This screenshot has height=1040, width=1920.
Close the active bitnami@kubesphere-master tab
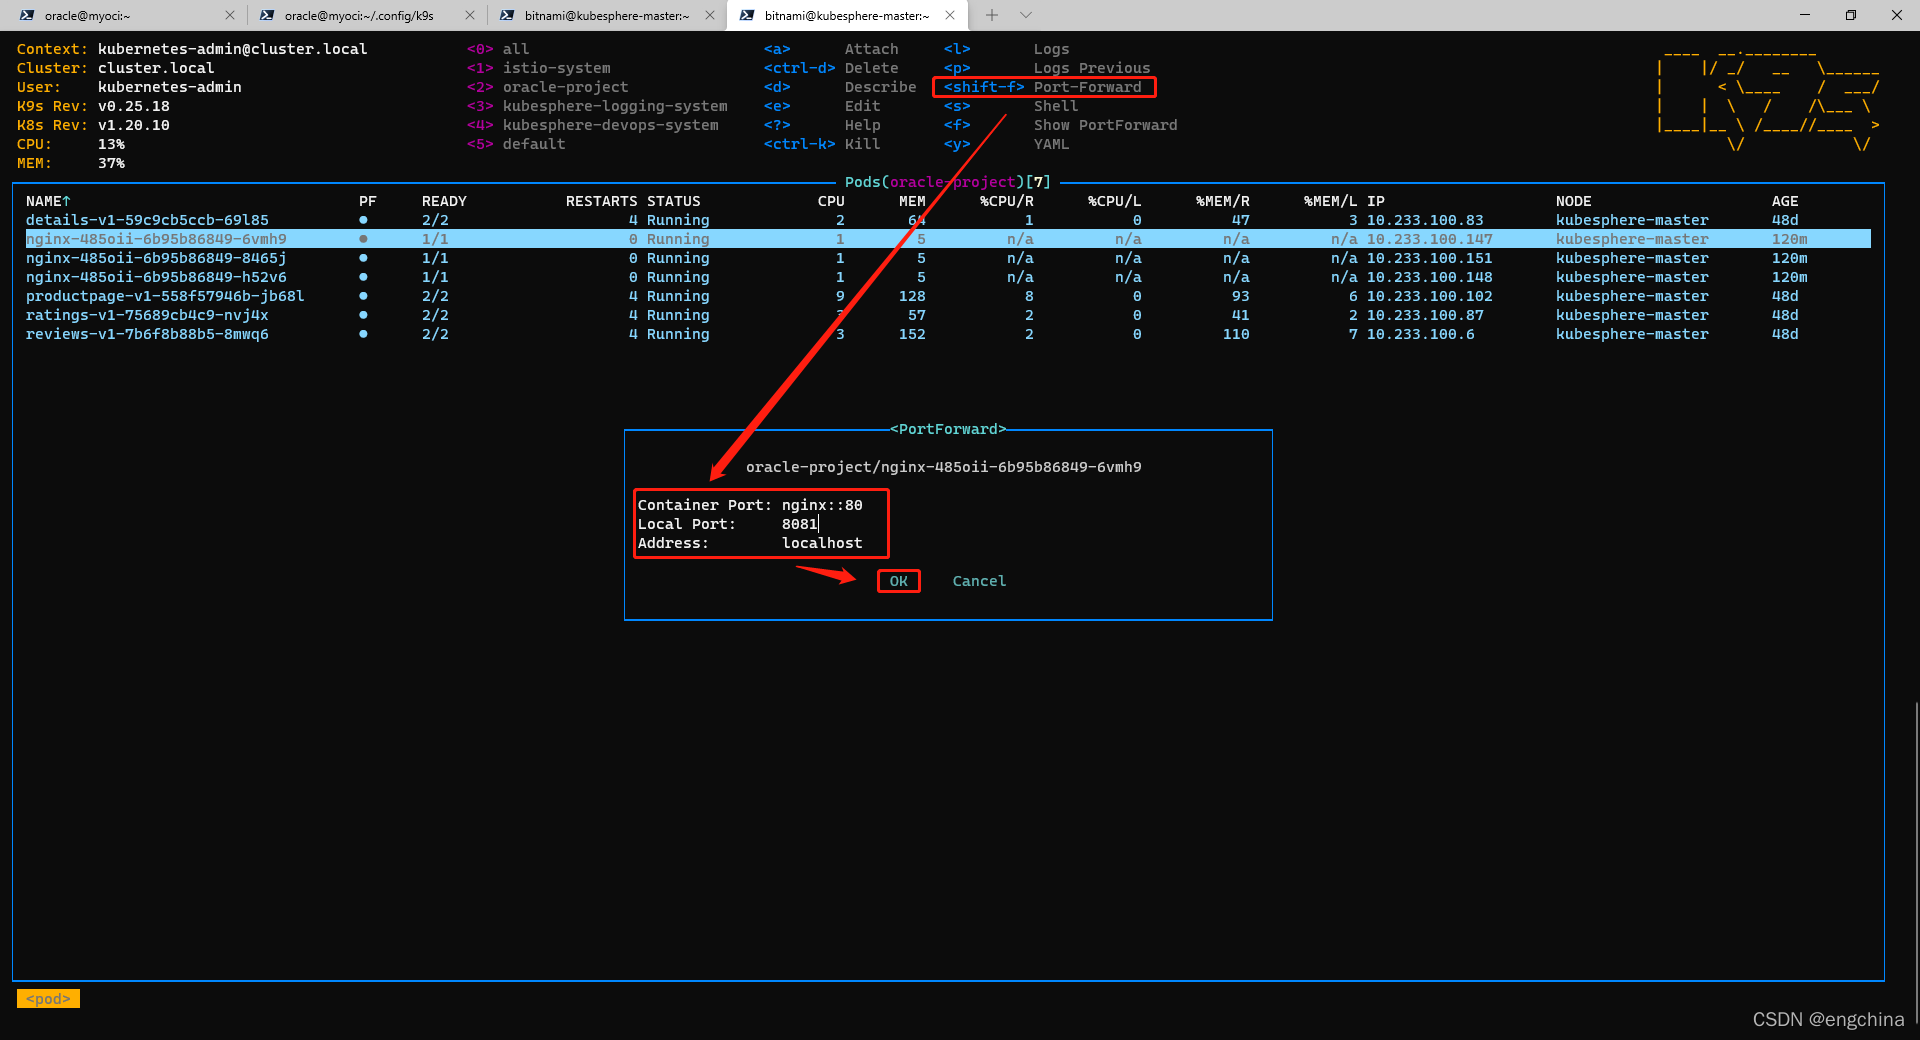point(950,15)
